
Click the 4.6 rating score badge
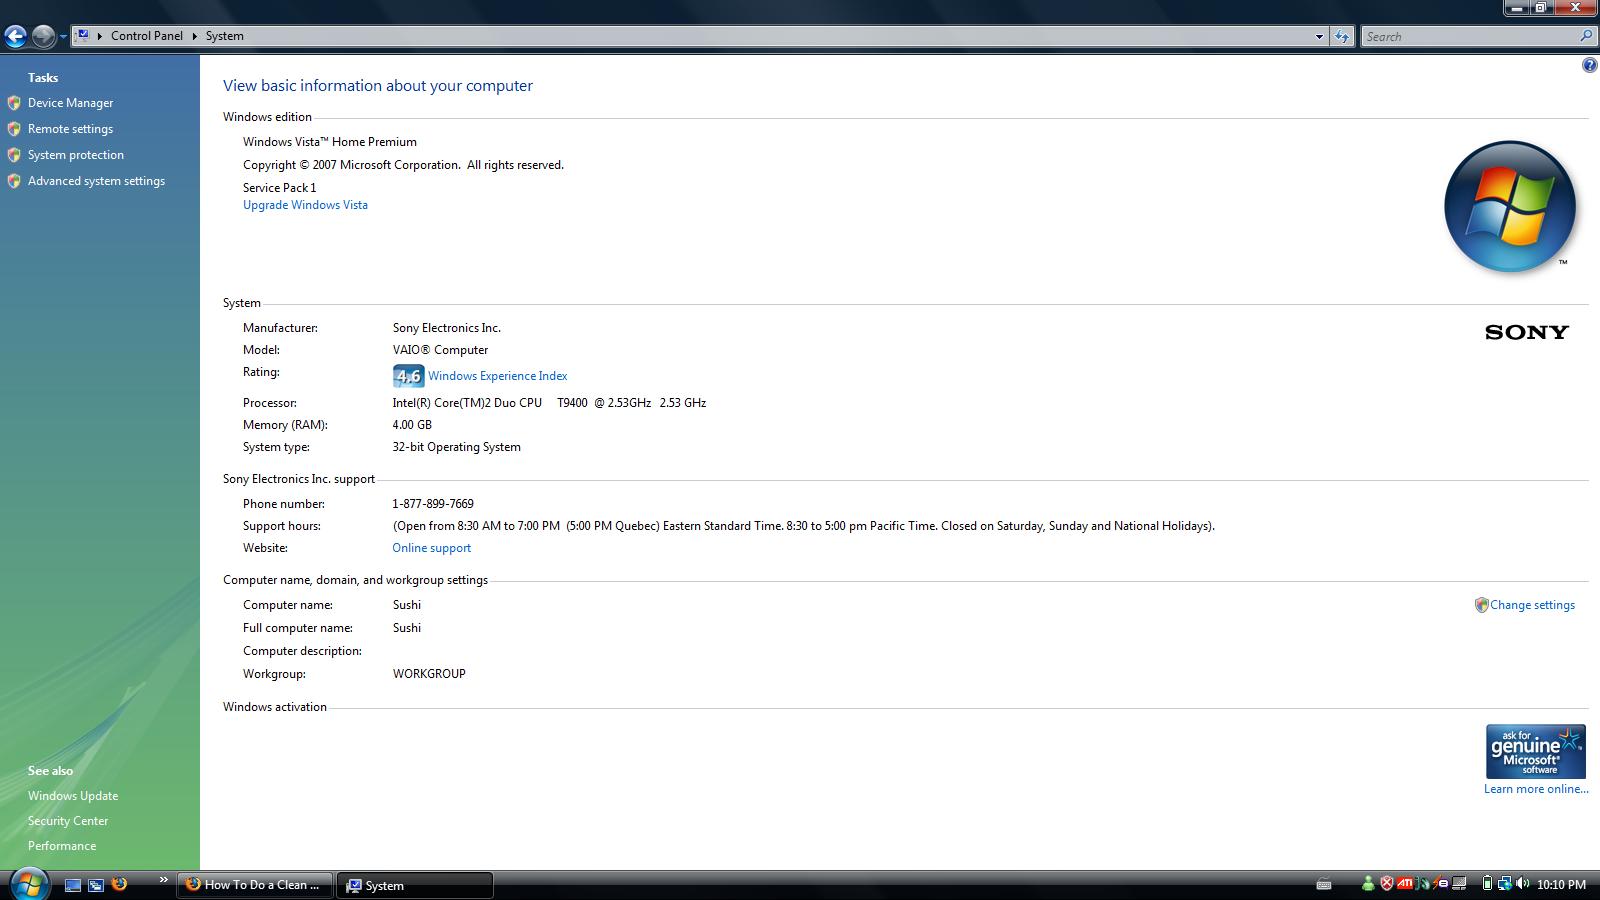click(x=408, y=376)
